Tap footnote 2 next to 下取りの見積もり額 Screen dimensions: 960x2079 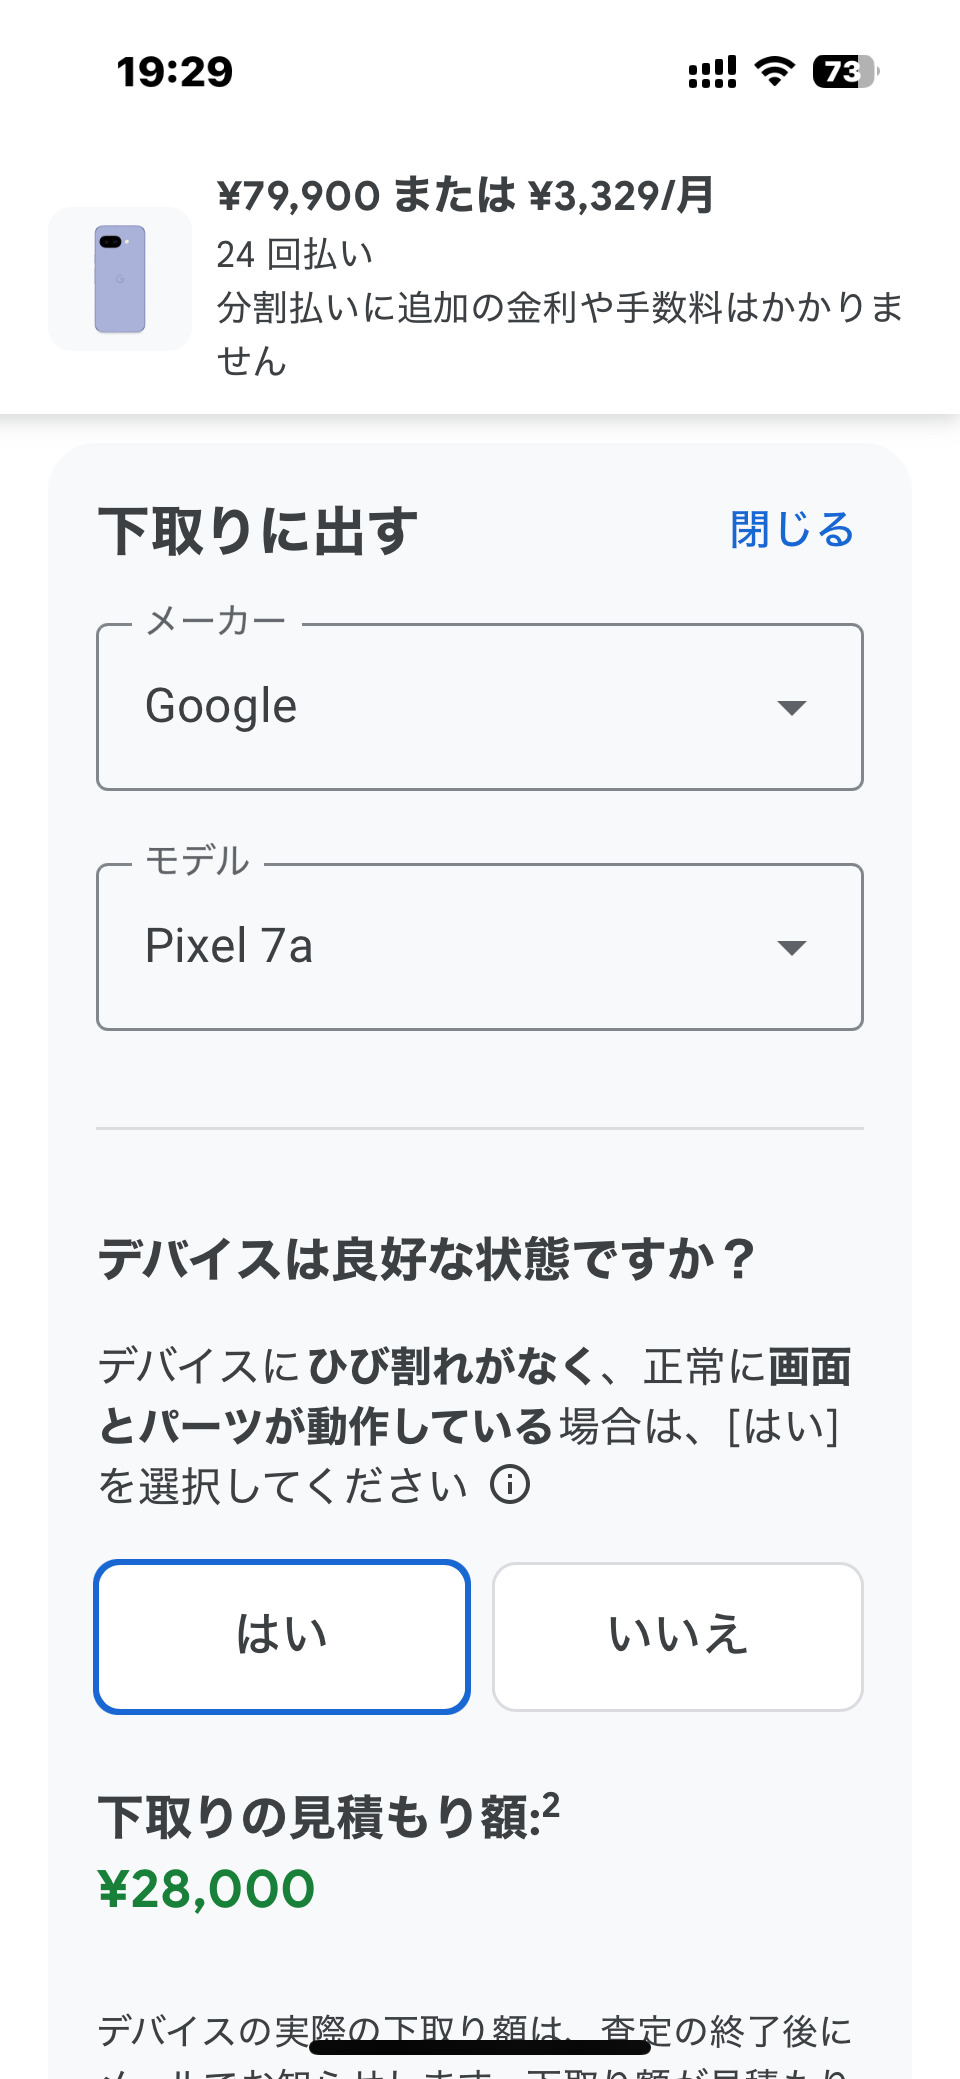(551, 1805)
